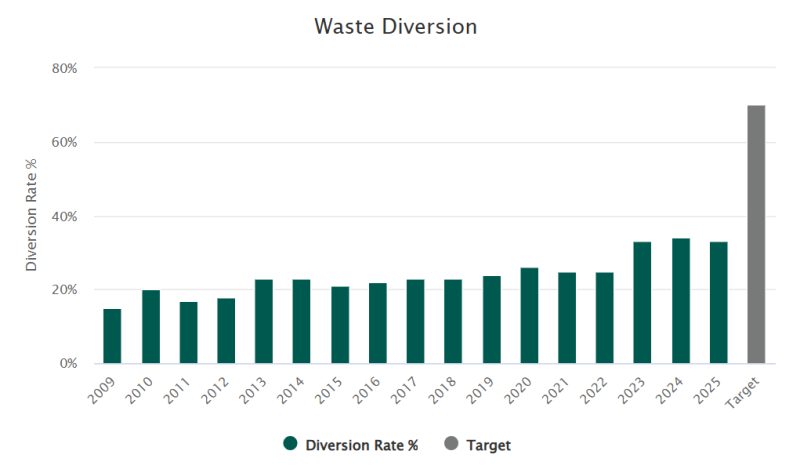
Task: Select the 2011 diversion rate bar
Action: pos(188,333)
